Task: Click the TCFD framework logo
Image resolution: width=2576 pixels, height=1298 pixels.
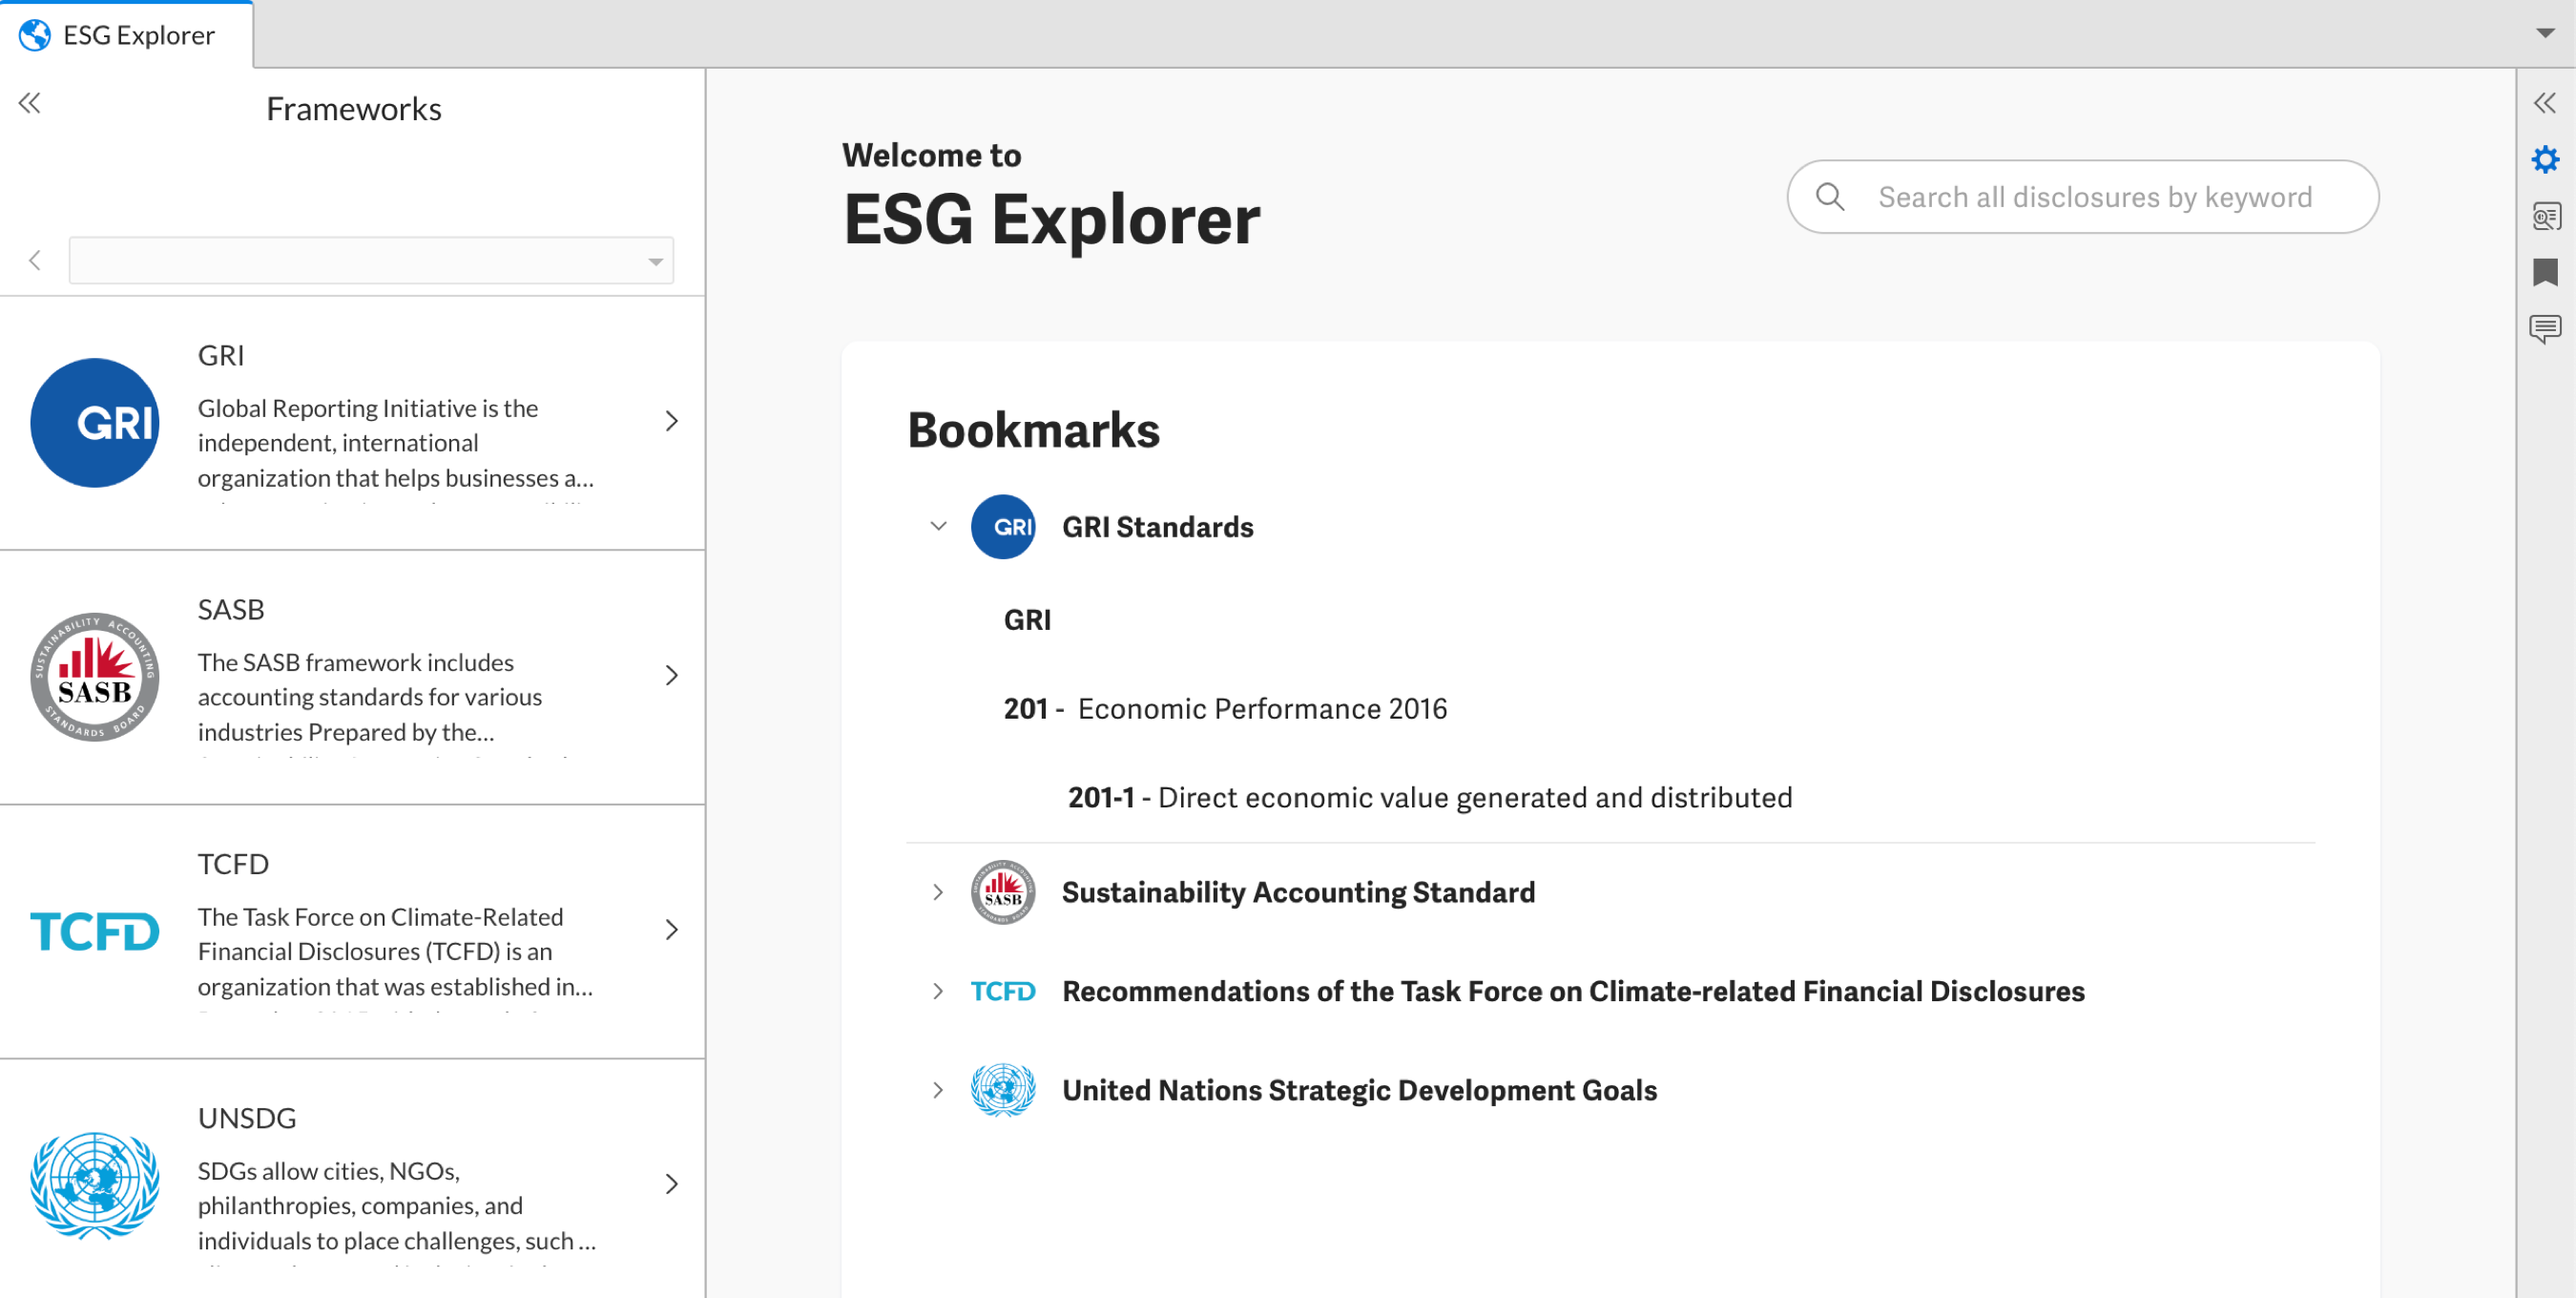Action: [95, 931]
